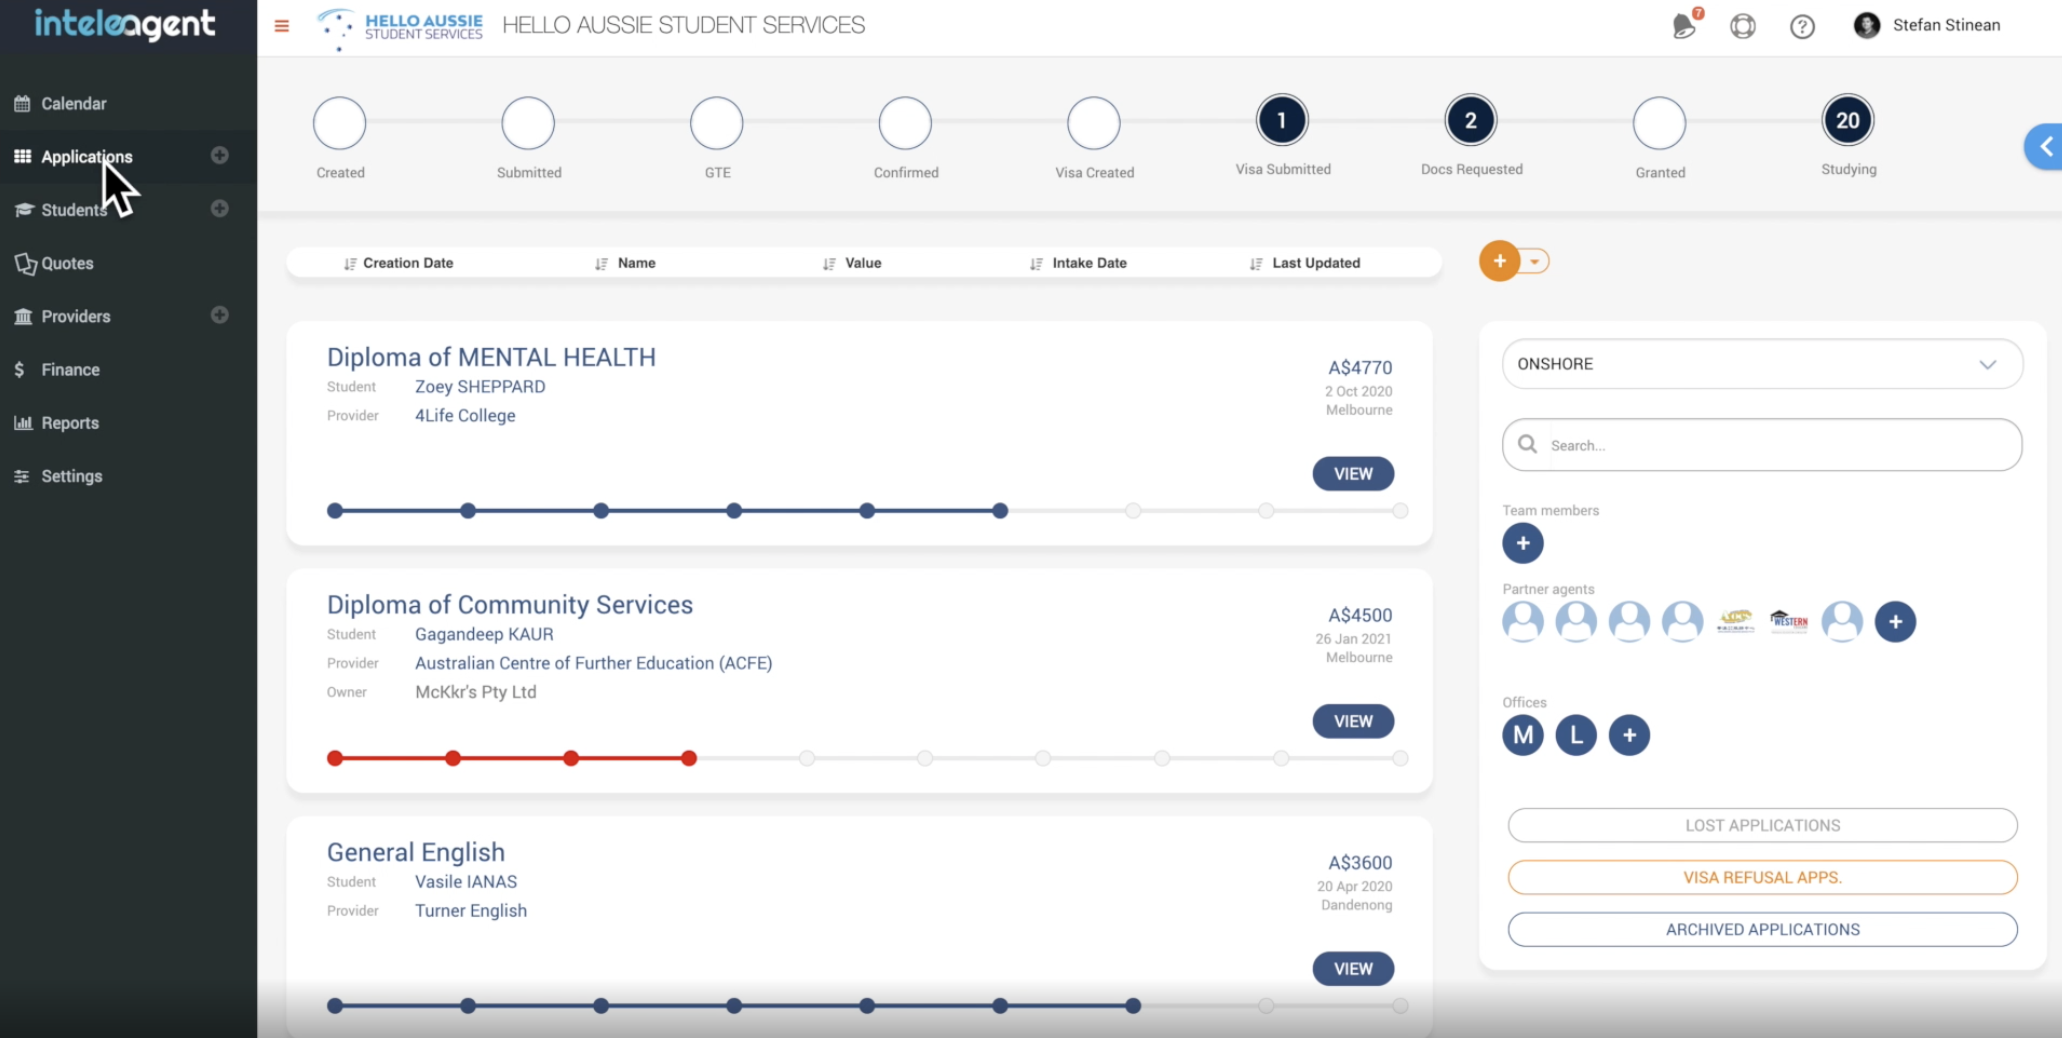Expand the orange add button dropdown arrow
The height and width of the screenshot is (1038, 2062).
pyautogui.click(x=1532, y=261)
